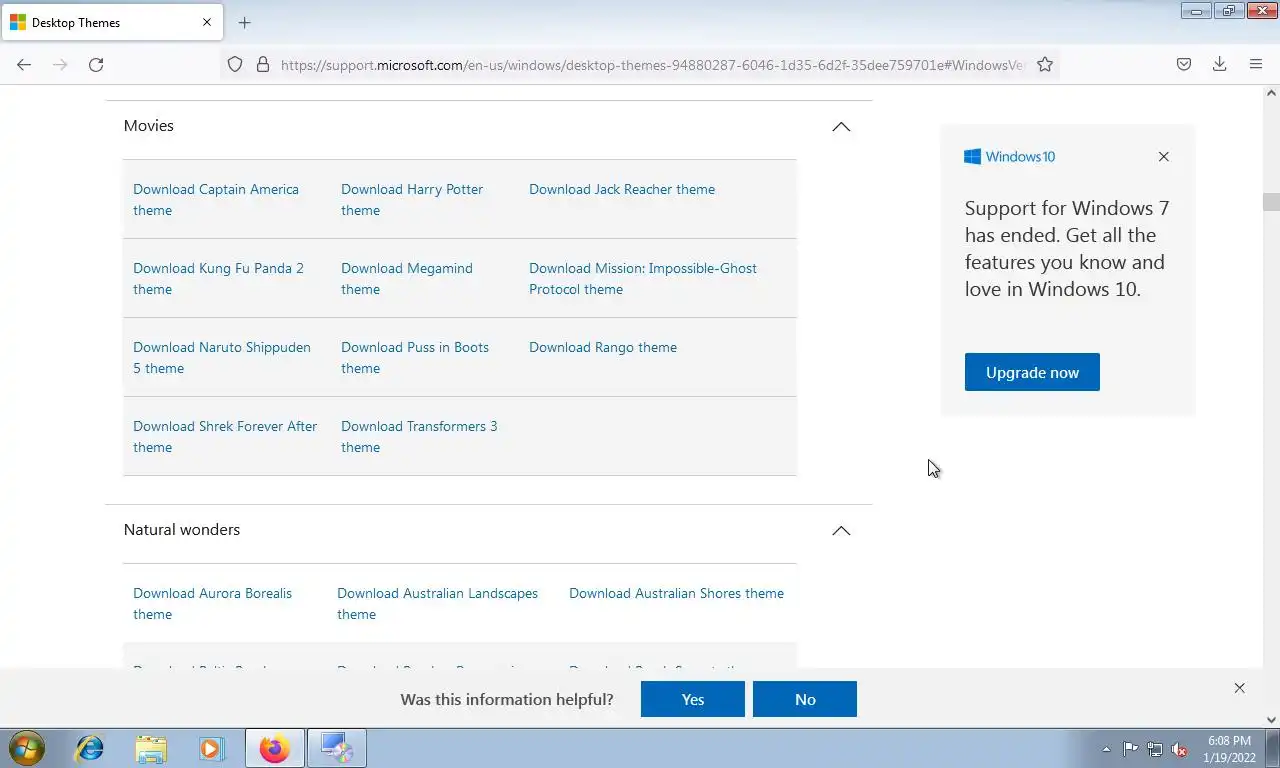Download Australian Shores theme
Viewport: 1280px width, 768px height.
pos(676,593)
